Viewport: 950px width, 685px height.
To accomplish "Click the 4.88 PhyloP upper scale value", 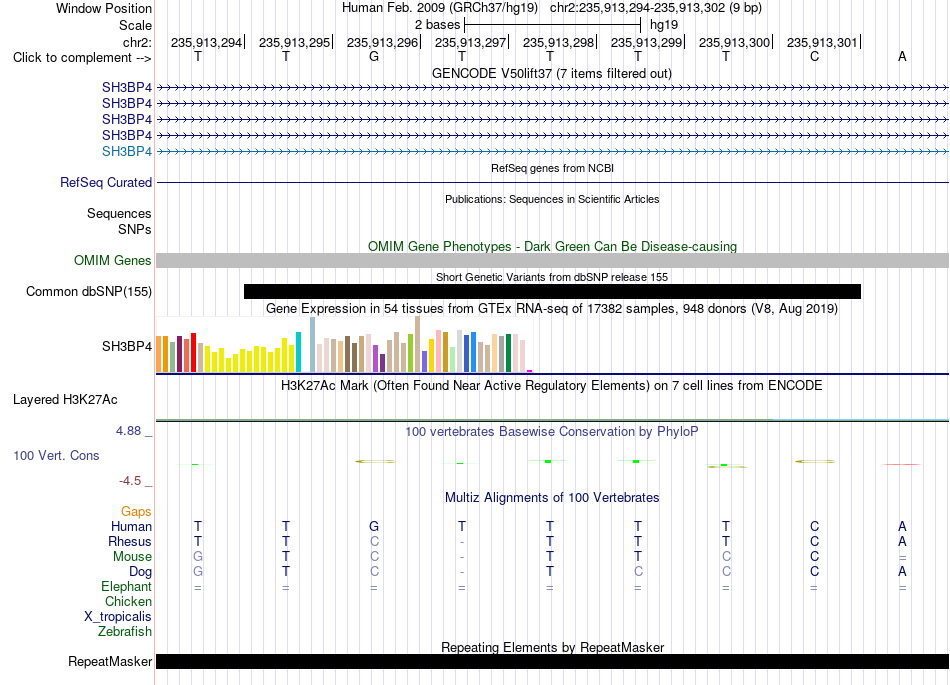I will tap(128, 431).
